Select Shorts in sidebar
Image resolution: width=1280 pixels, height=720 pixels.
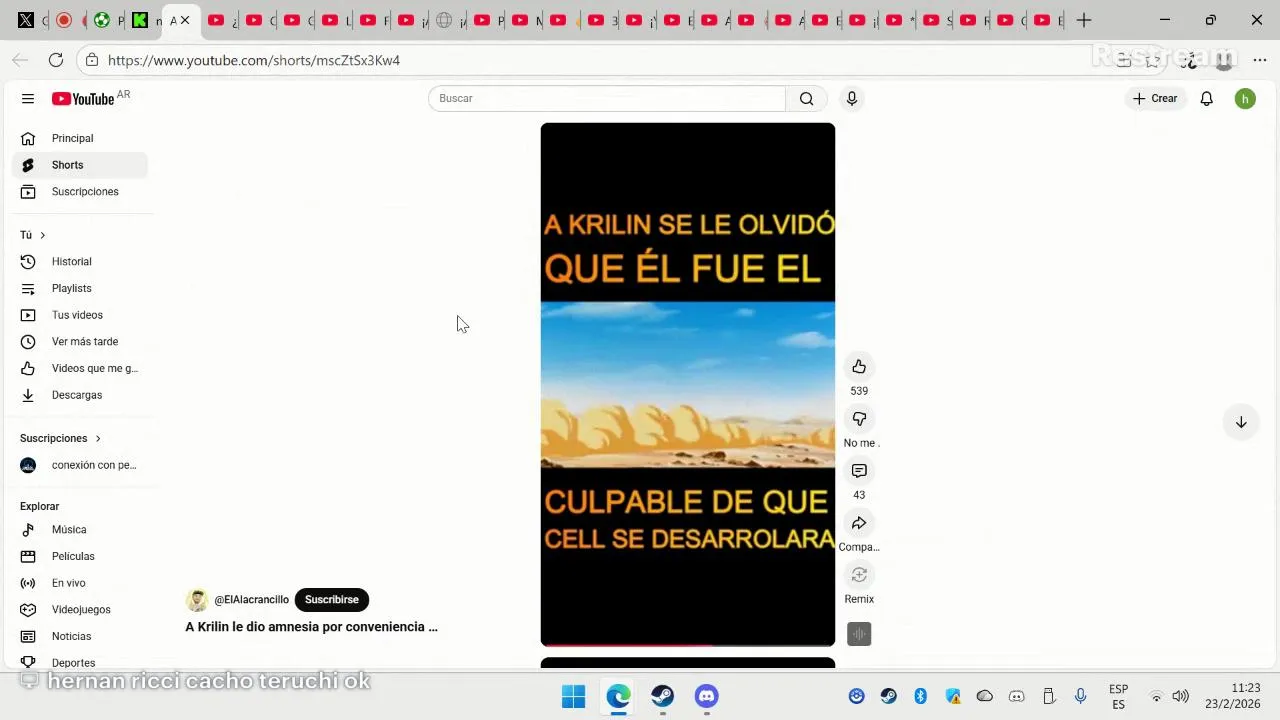80,165
